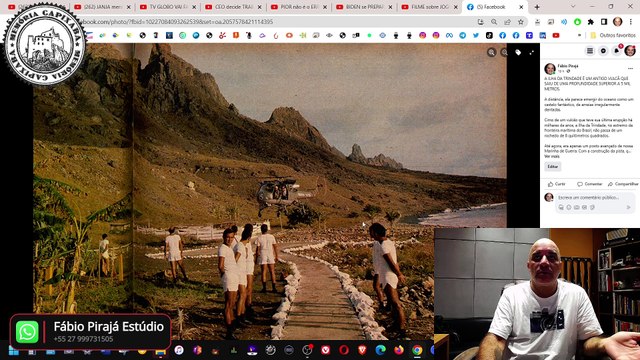Open the Twitter bookmark
This screenshot has width=640, height=360.
(x=476, y=36)
